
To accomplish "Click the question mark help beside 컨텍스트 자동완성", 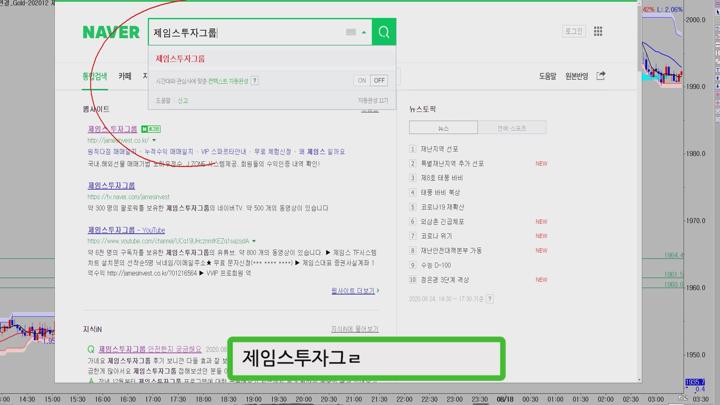I will point(255,81).
